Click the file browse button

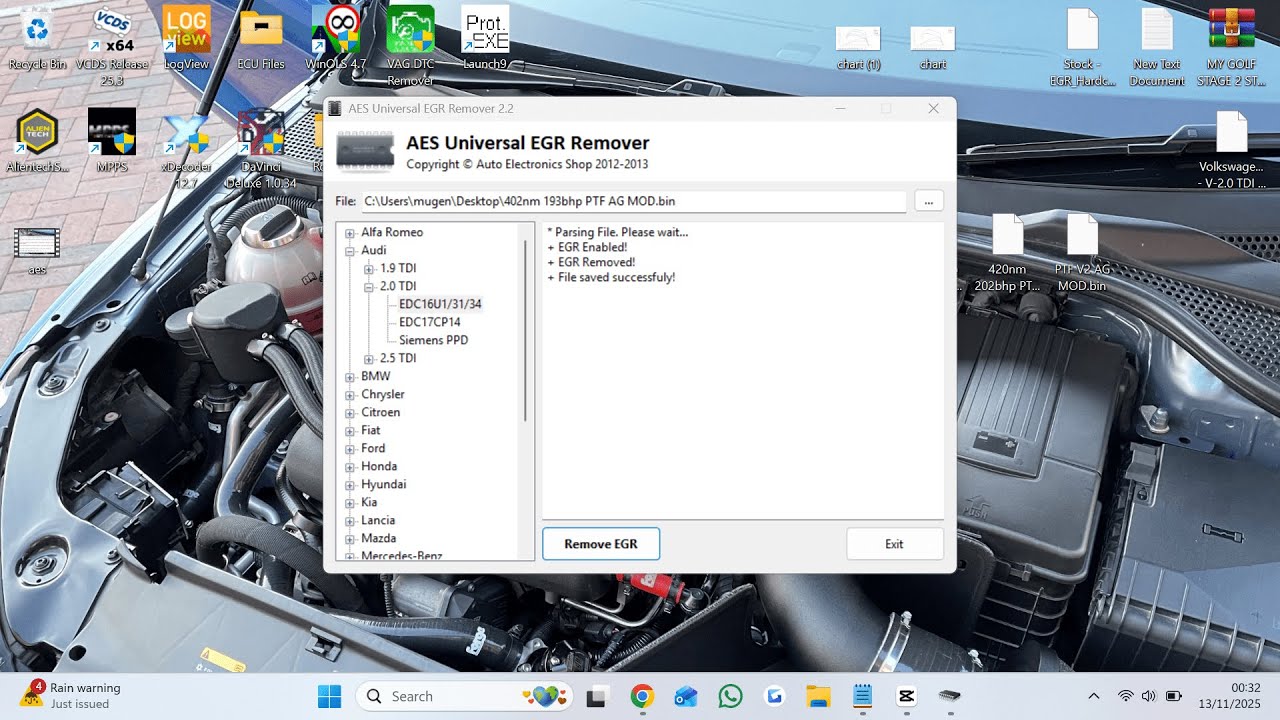pos(928,200)
